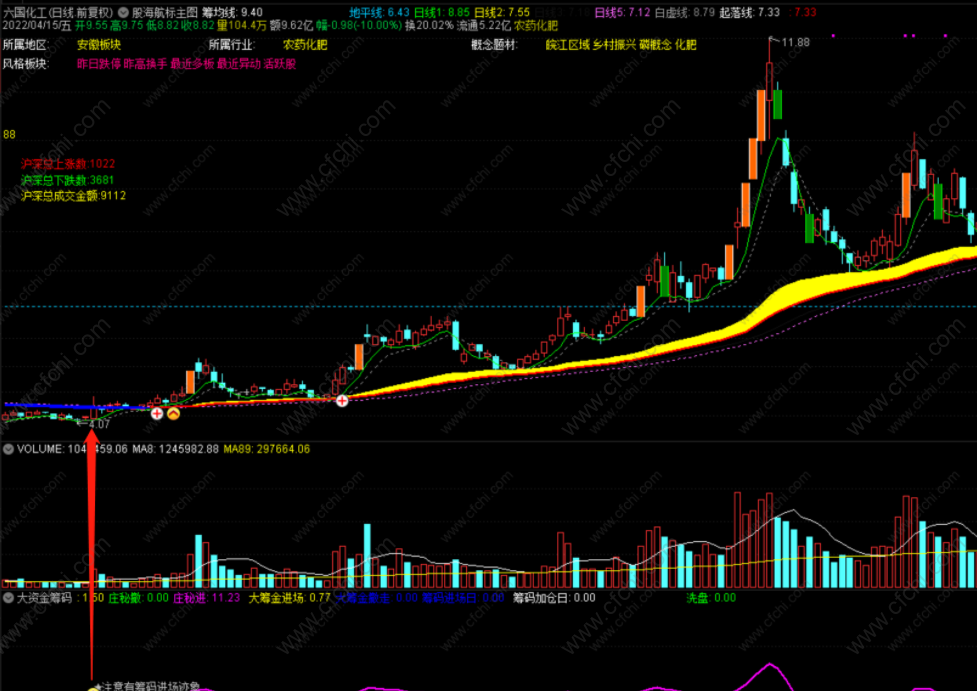Select the 活跃股 style tag
977x691 pixels.
280,63
